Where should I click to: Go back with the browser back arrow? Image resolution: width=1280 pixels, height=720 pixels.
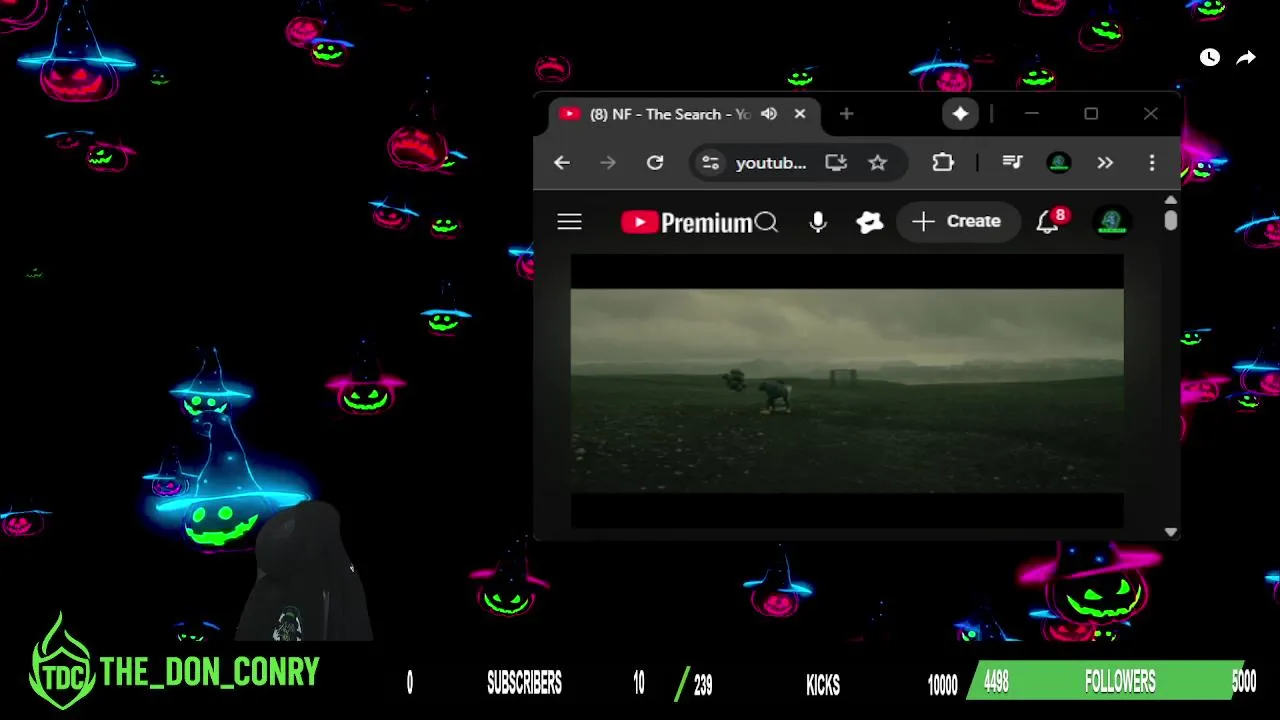coord(562,163)
